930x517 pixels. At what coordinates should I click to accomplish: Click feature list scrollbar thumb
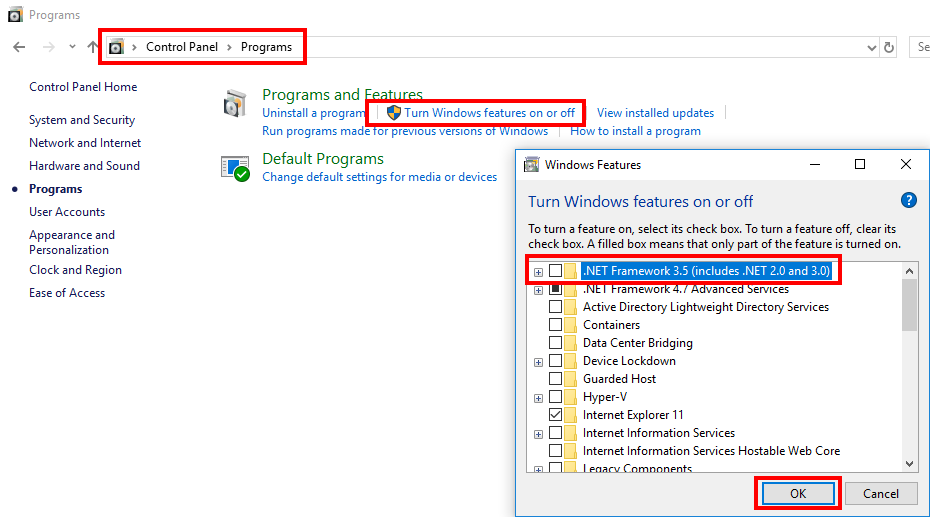909,305
